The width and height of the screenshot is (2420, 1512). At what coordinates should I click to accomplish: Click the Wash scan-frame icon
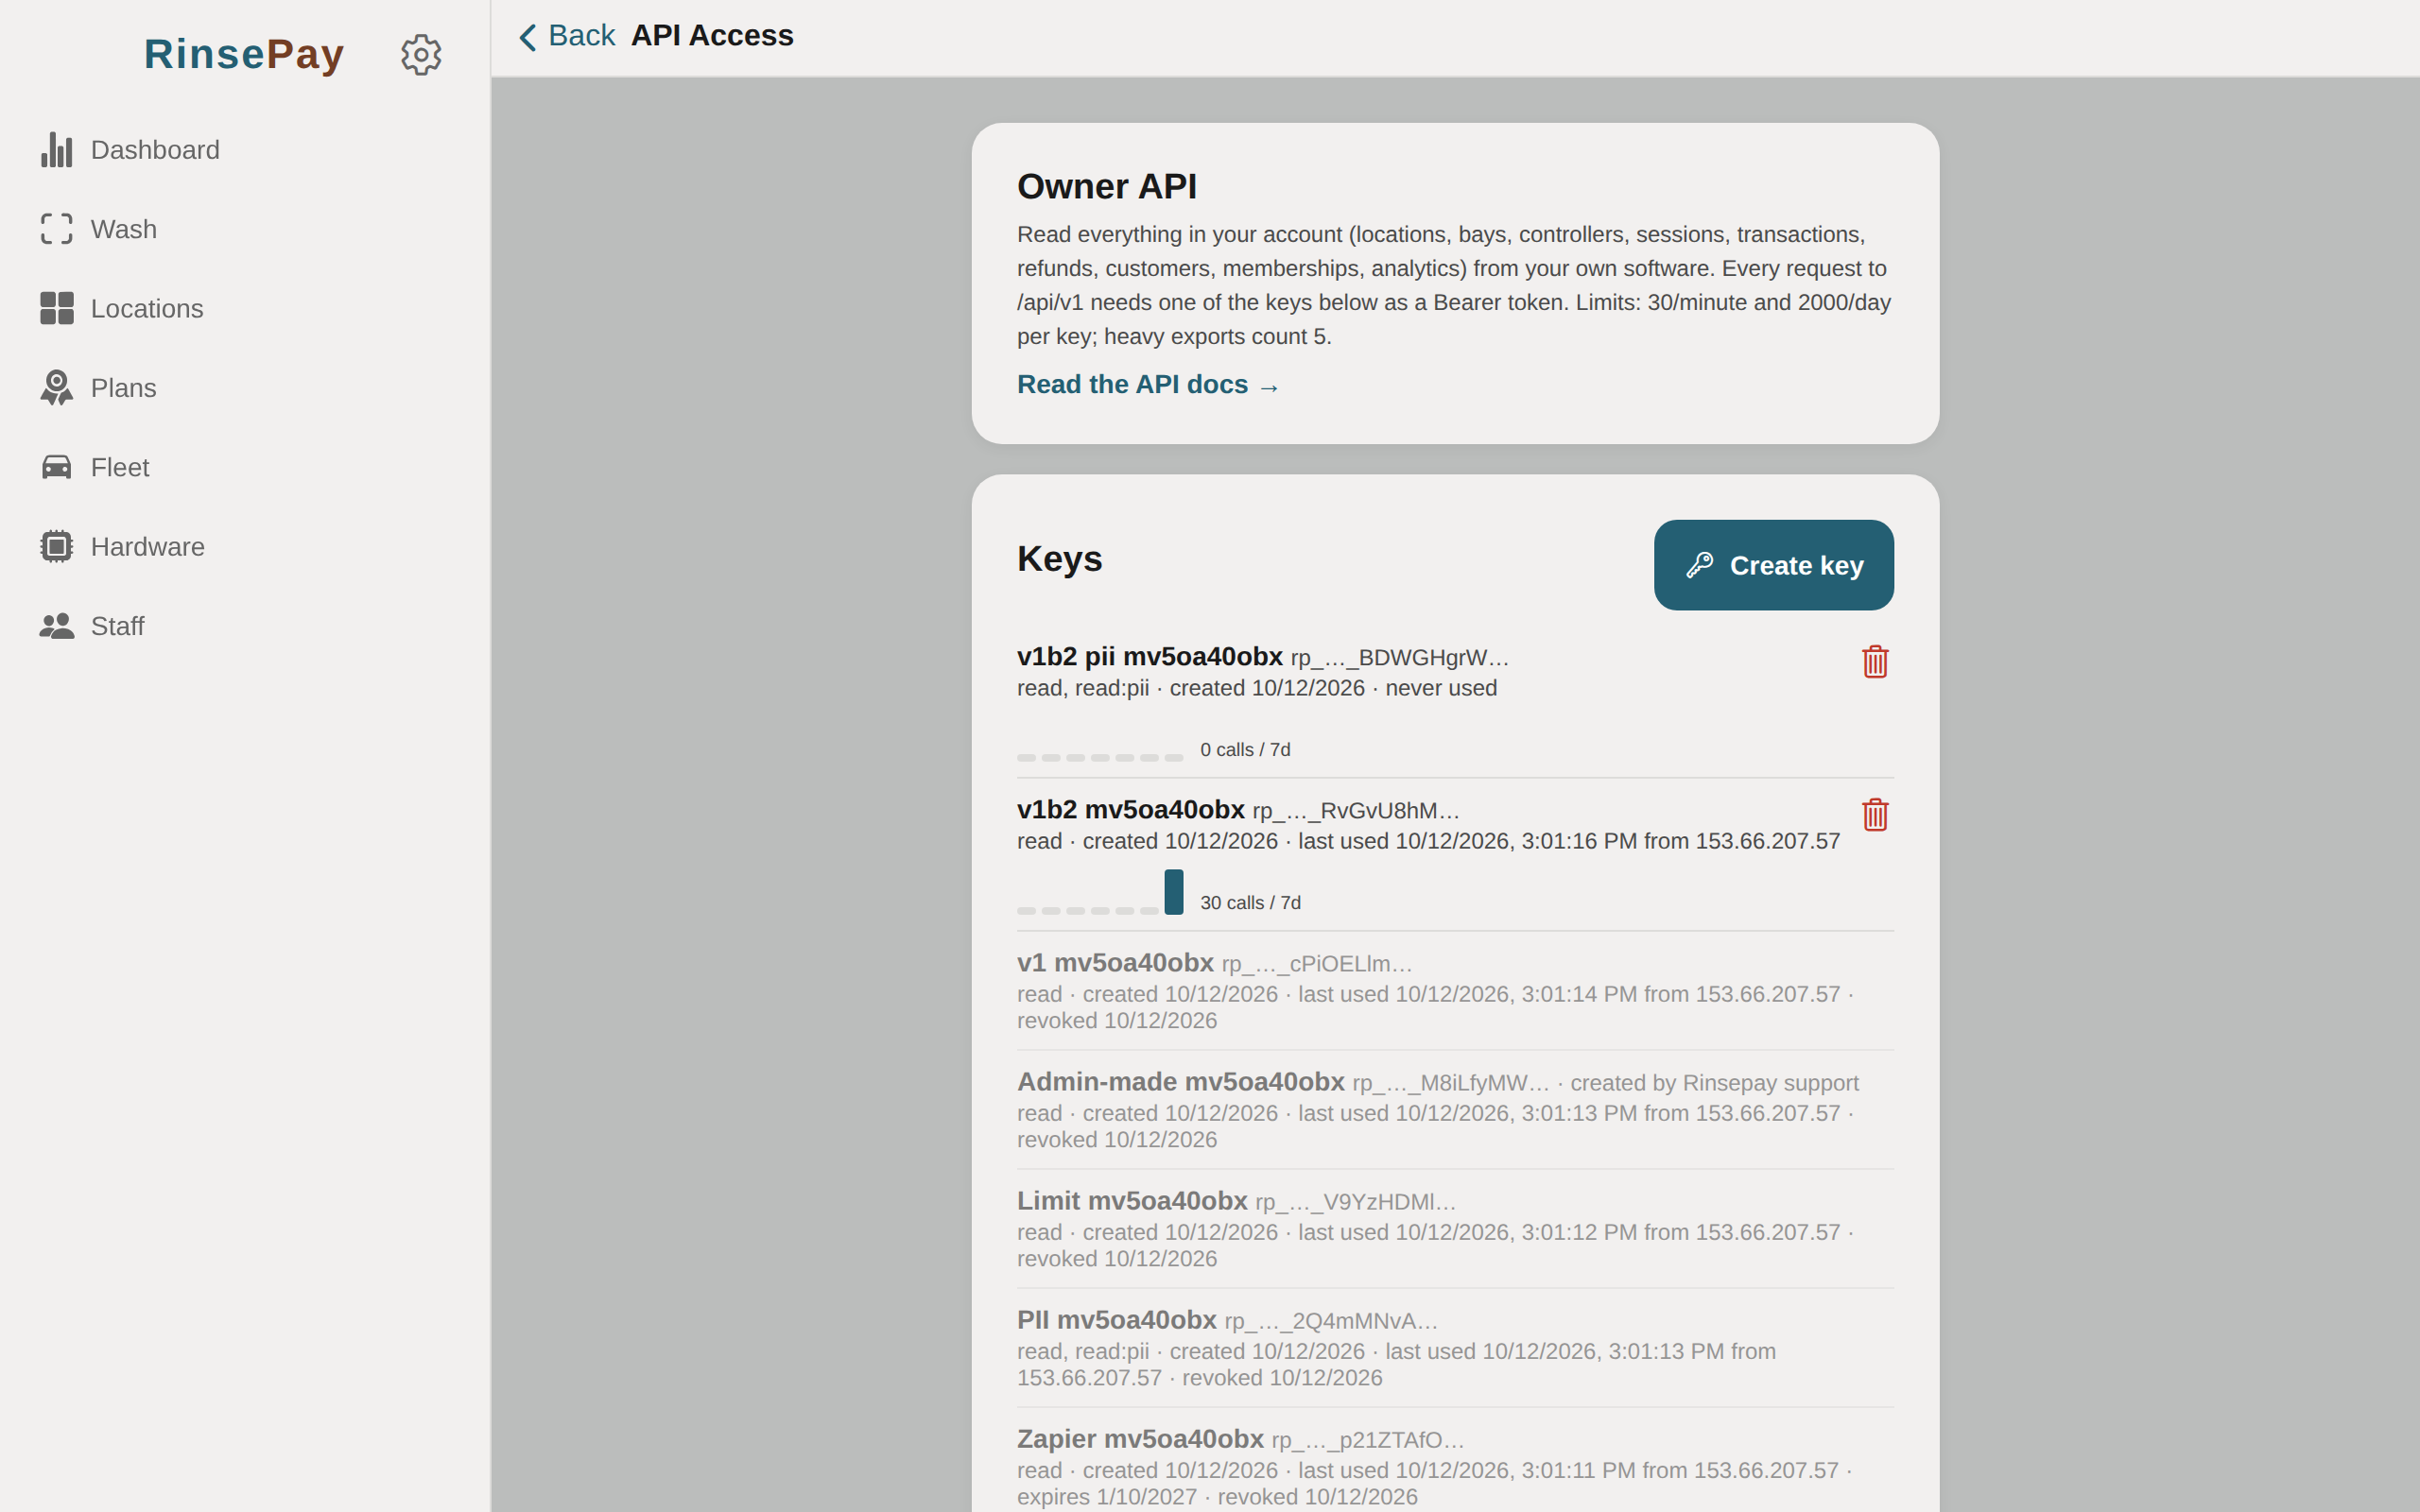click(57, 229)
